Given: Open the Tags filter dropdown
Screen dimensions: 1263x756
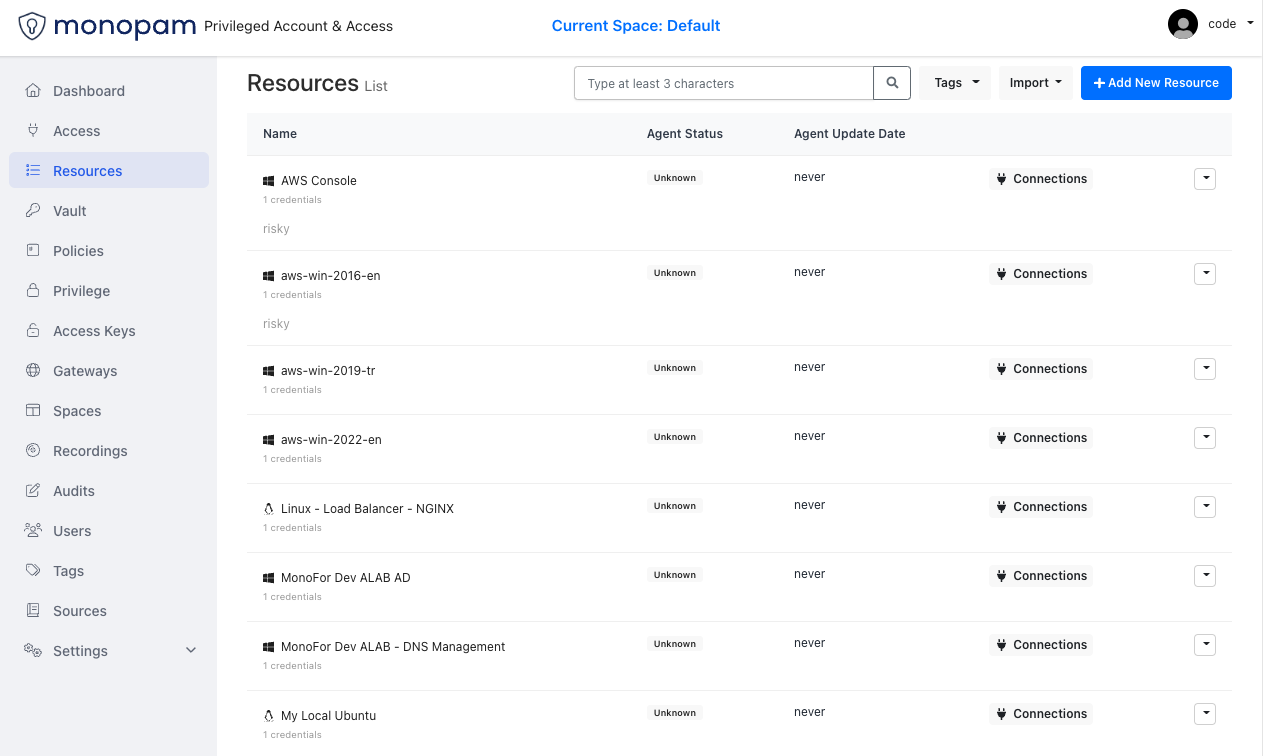Looking at the screenshot, I should [x=955, y=83].
